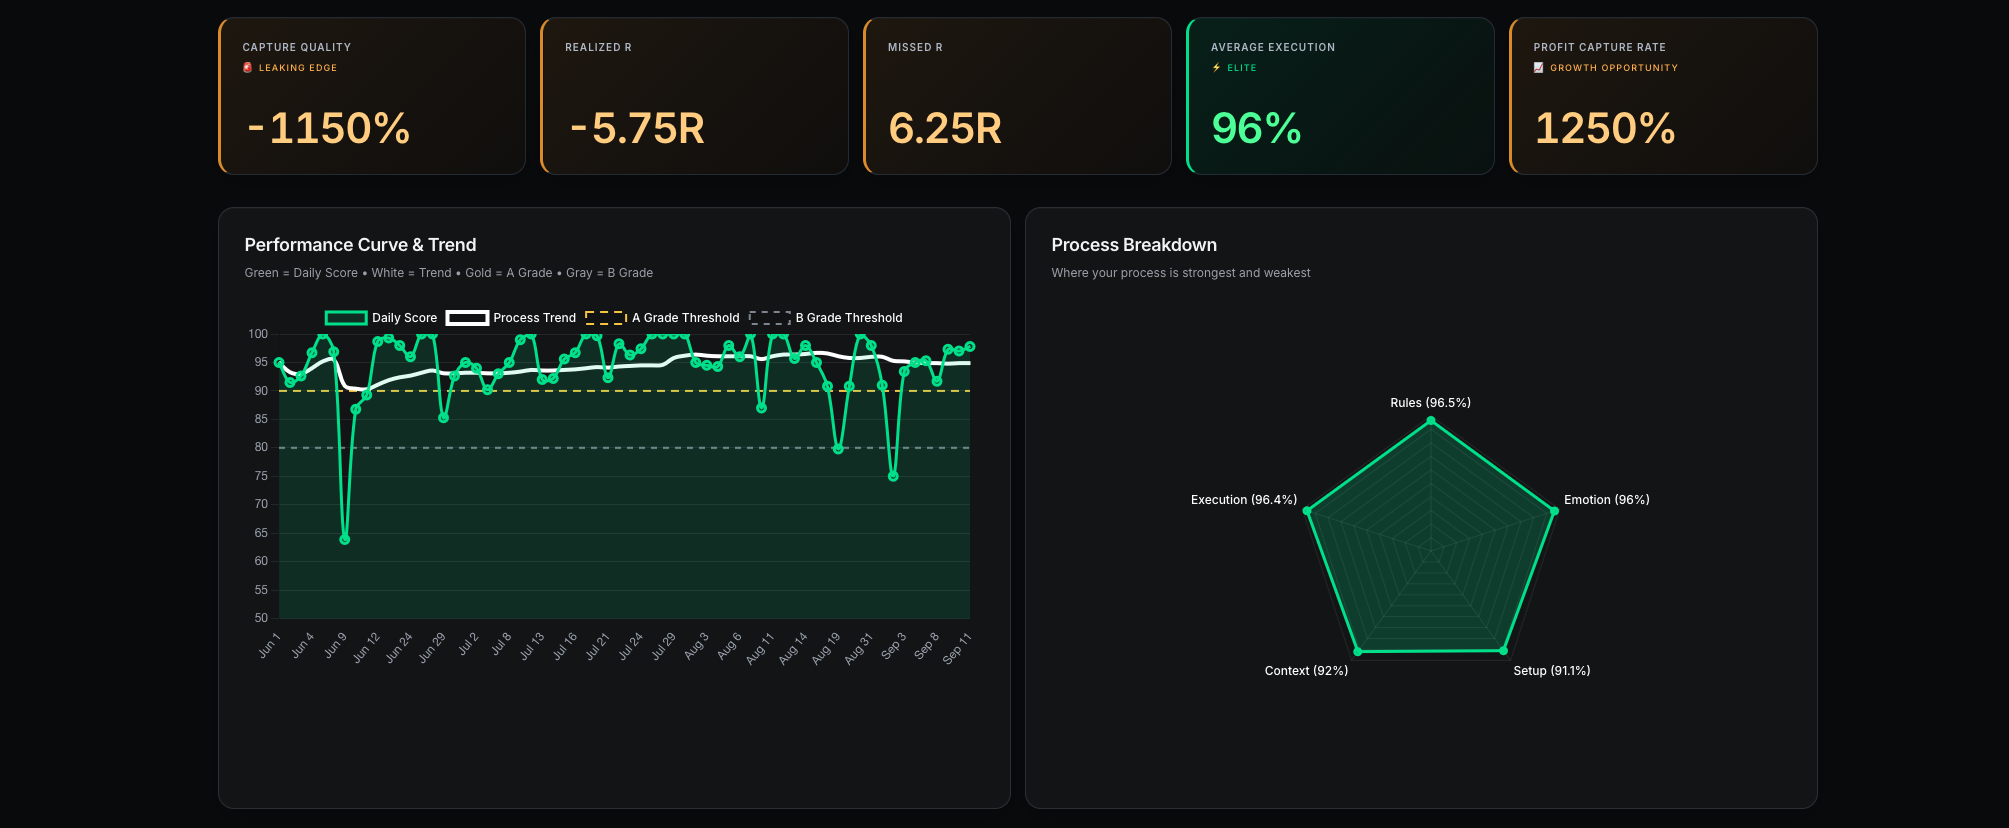Click the PROFIT CAPTURE RATE card title
The height and width of the screenshot is (828, 2009).
[1600, 47]
